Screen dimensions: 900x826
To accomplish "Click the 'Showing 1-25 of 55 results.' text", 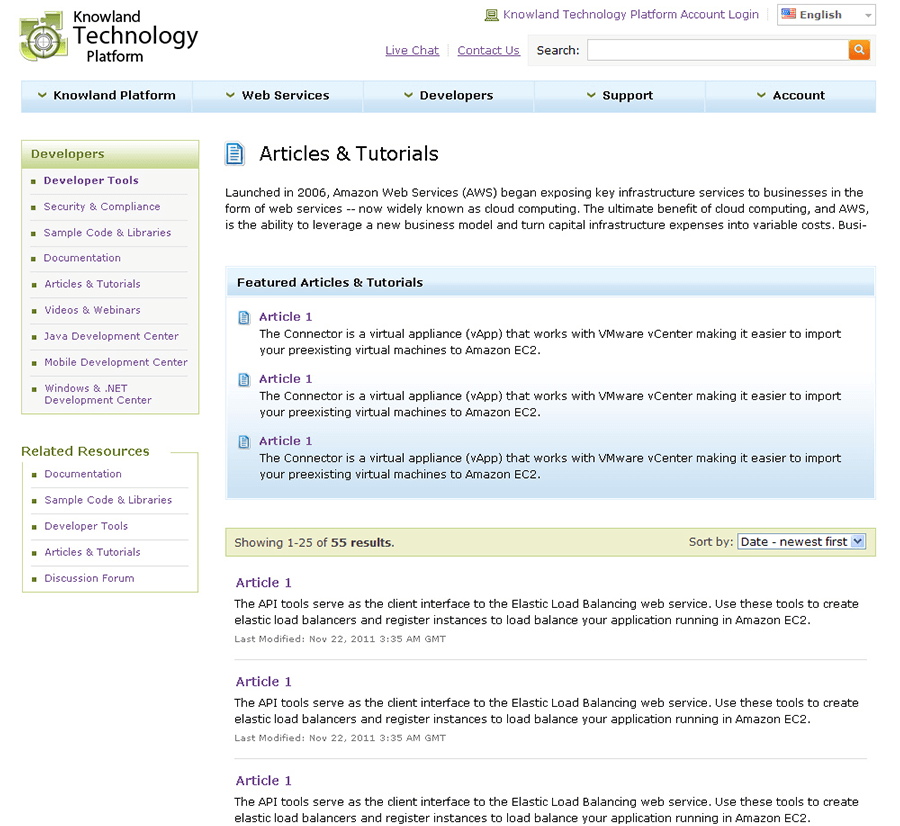I will 314,542.
